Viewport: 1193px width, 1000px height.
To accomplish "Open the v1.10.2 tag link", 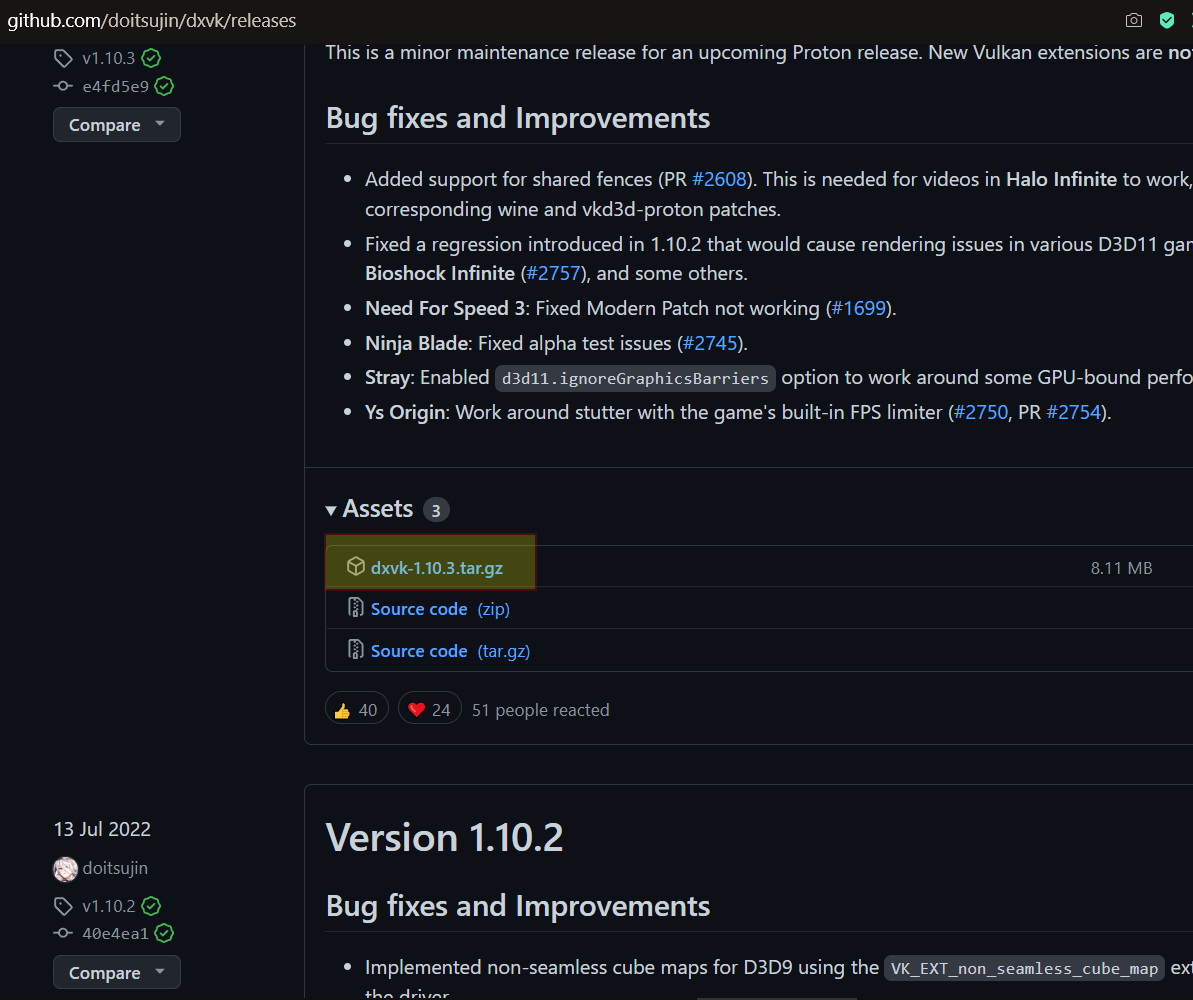I will click(x=108, y=906).
